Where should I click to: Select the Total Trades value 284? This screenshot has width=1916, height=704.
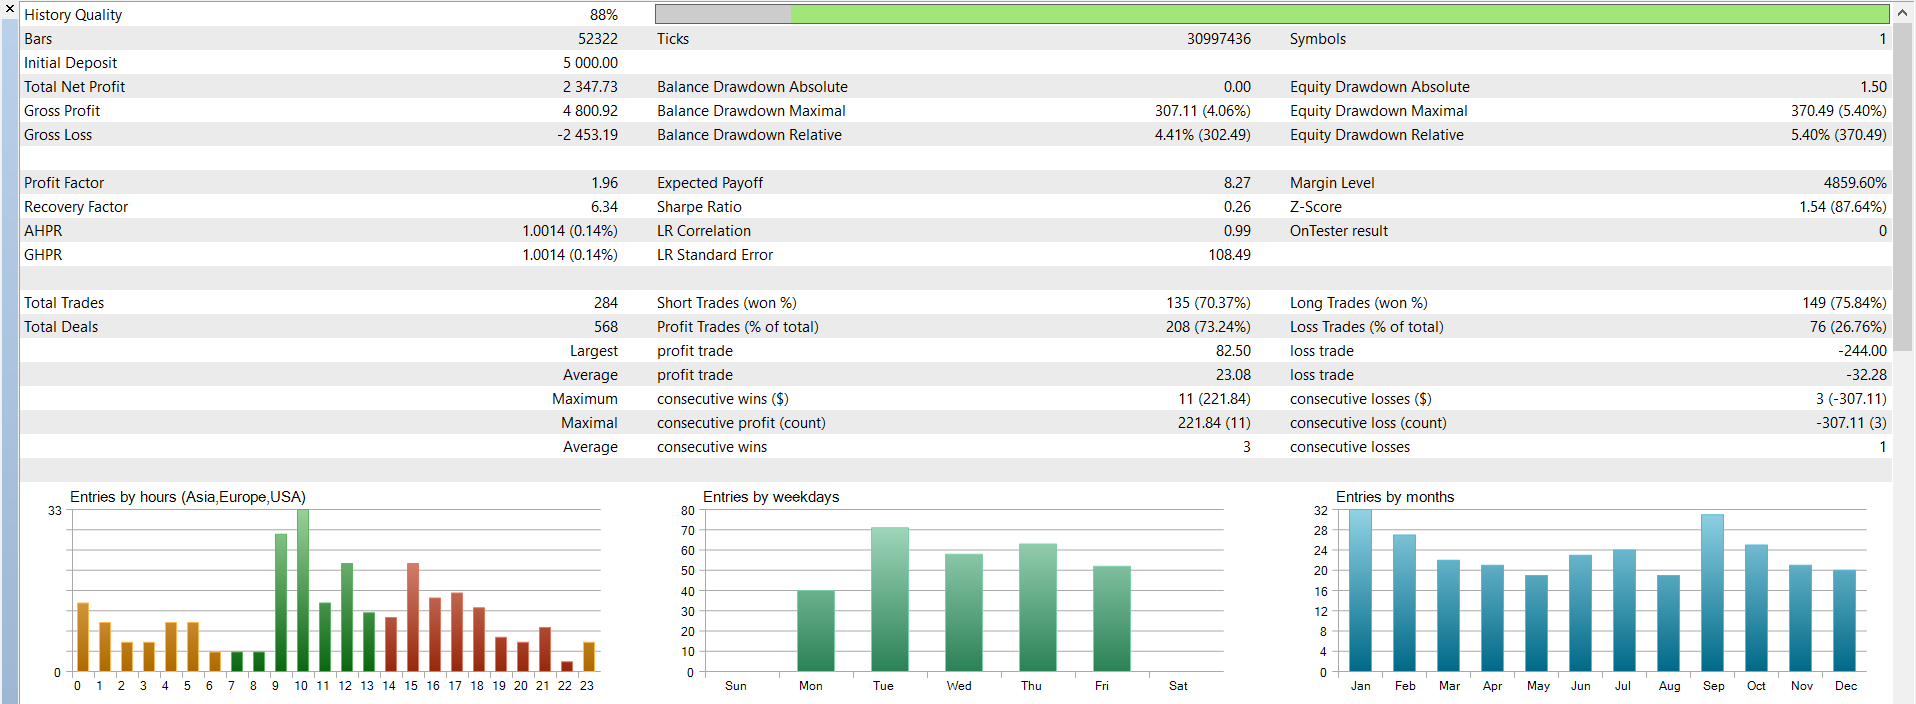606,303
